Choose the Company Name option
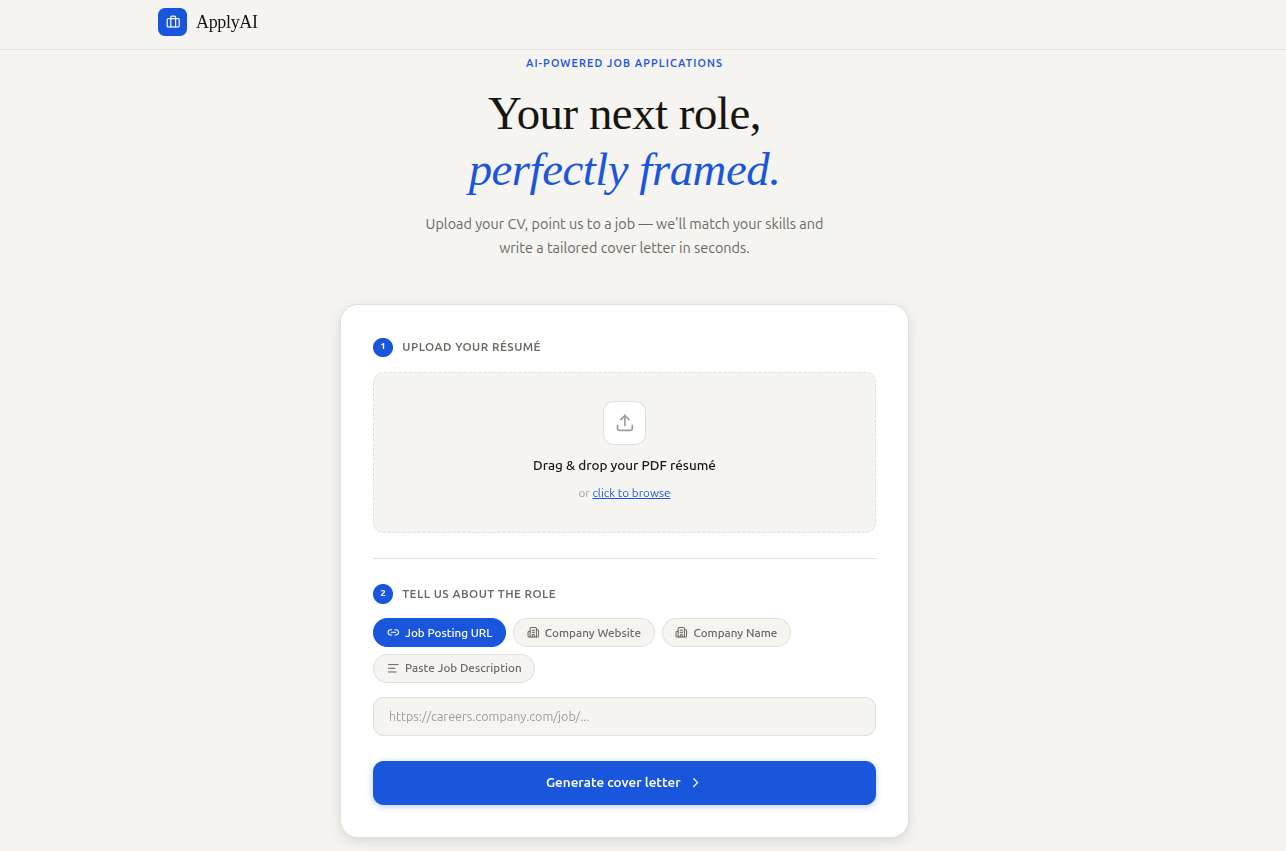1286x851 pixels. pyautogui.click(x=726, y=633)
